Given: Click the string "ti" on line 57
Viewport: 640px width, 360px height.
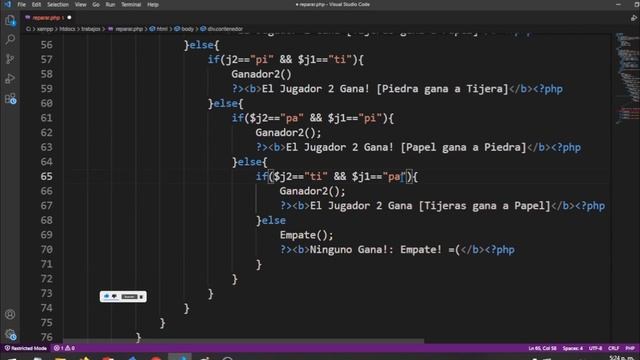Looking at the screenshot, I should (340, 60).
